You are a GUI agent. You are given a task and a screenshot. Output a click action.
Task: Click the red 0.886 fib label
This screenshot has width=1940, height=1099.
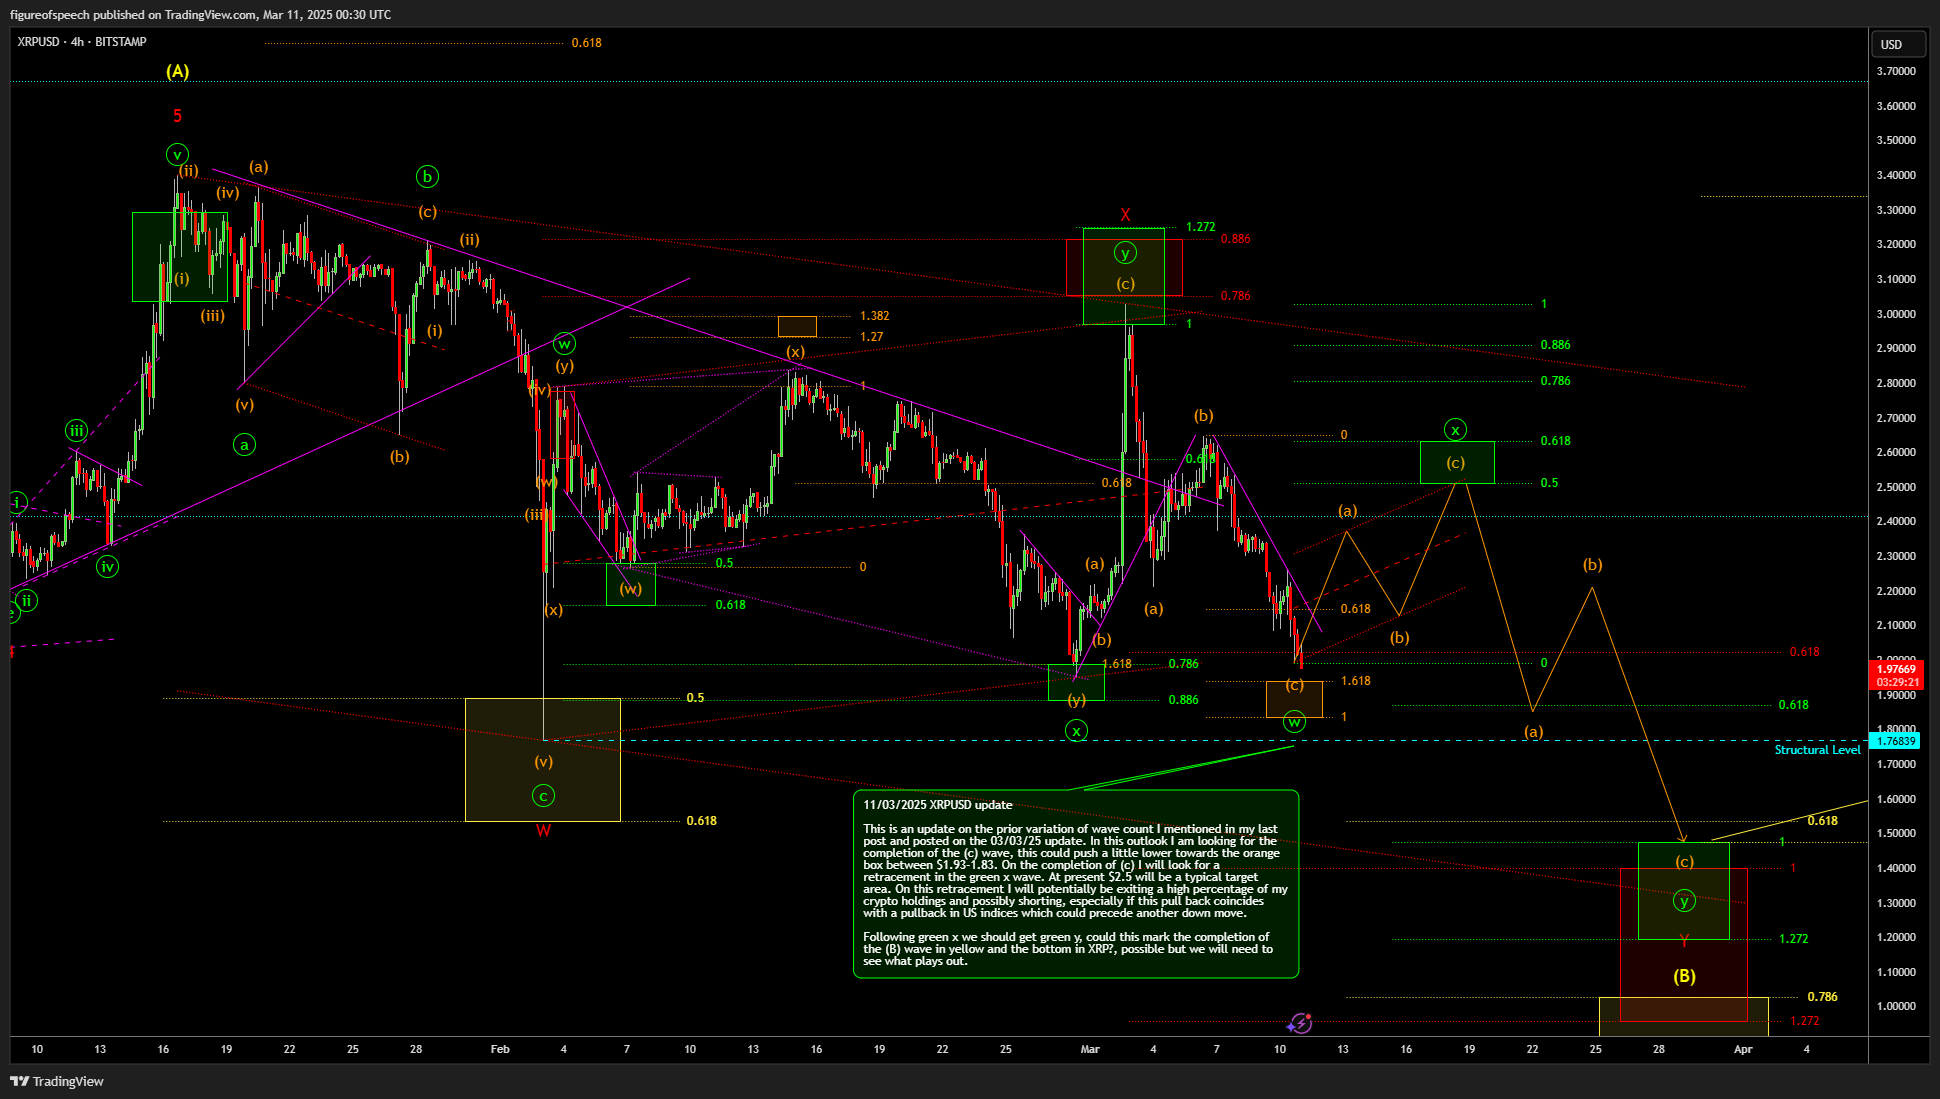(x=1235, y=239)
